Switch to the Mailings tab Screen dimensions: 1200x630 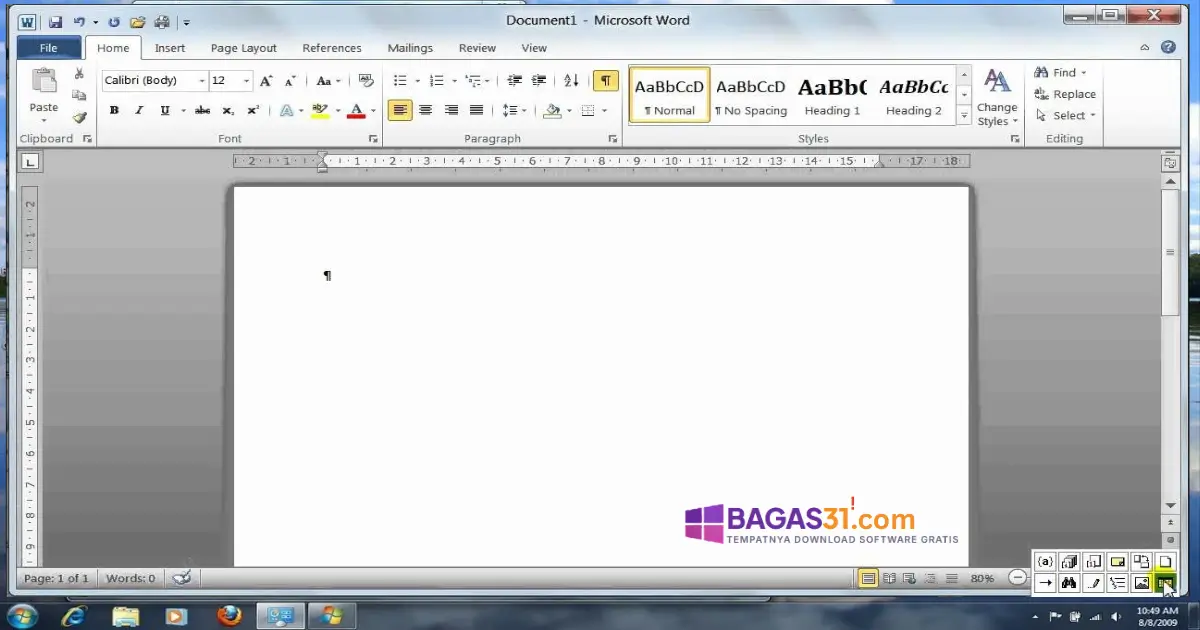410,48
